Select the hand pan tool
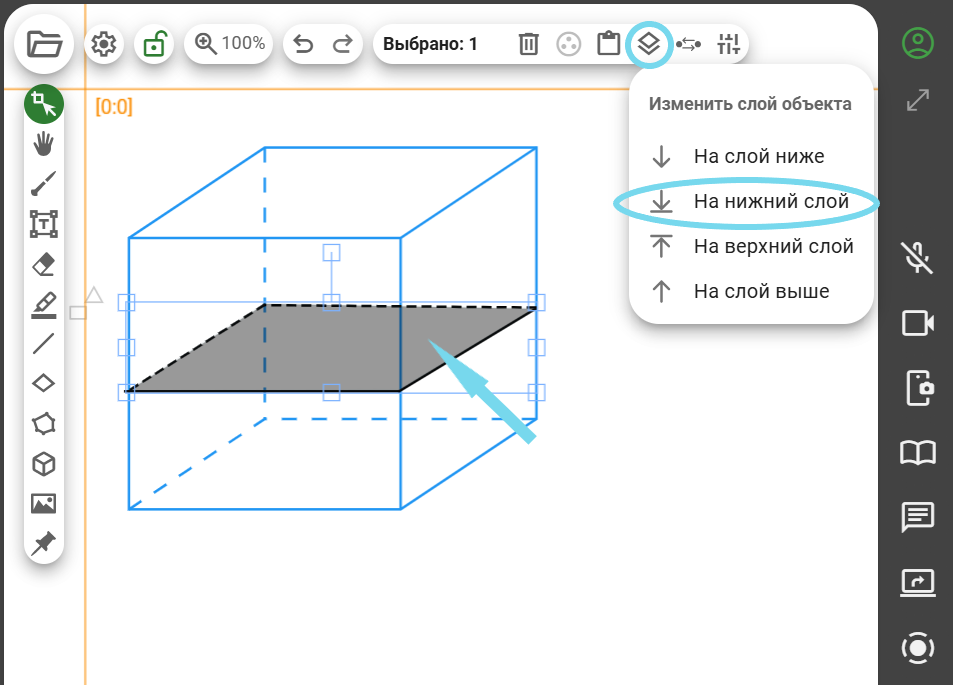Image resolution: width=955 pixels, height=685 pixels. (x=43, y=144)
